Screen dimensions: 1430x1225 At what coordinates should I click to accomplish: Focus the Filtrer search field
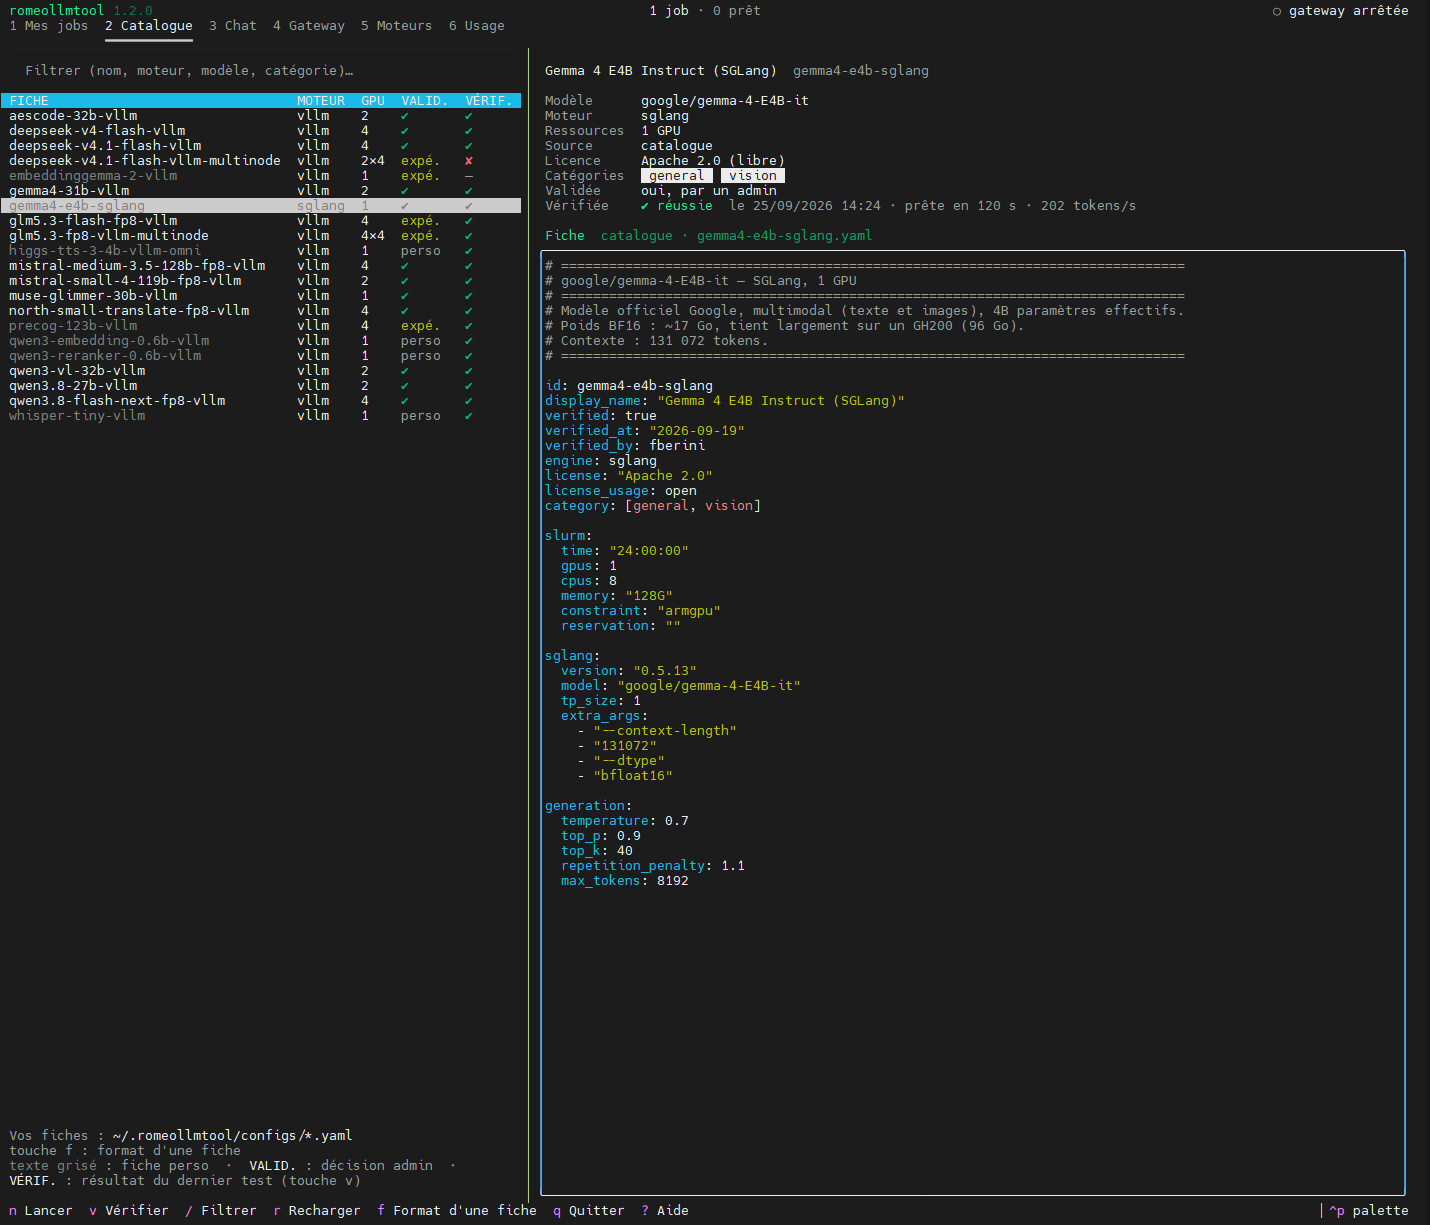[x=262, y=71]
